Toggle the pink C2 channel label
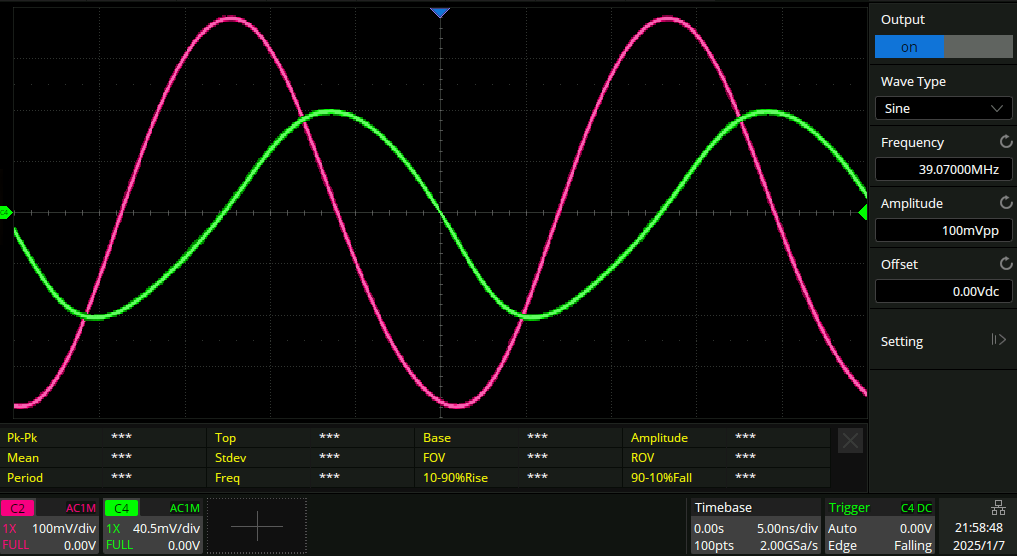The height and width of the screenshot is (556, 1017). (x=19, y=508)
